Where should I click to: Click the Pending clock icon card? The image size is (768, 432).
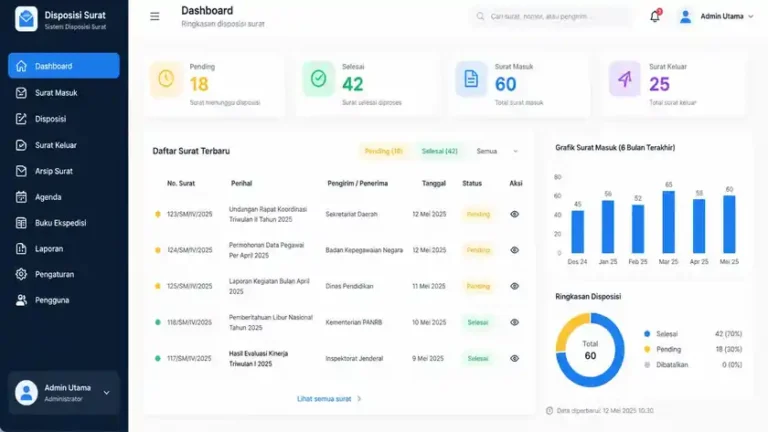166,79
